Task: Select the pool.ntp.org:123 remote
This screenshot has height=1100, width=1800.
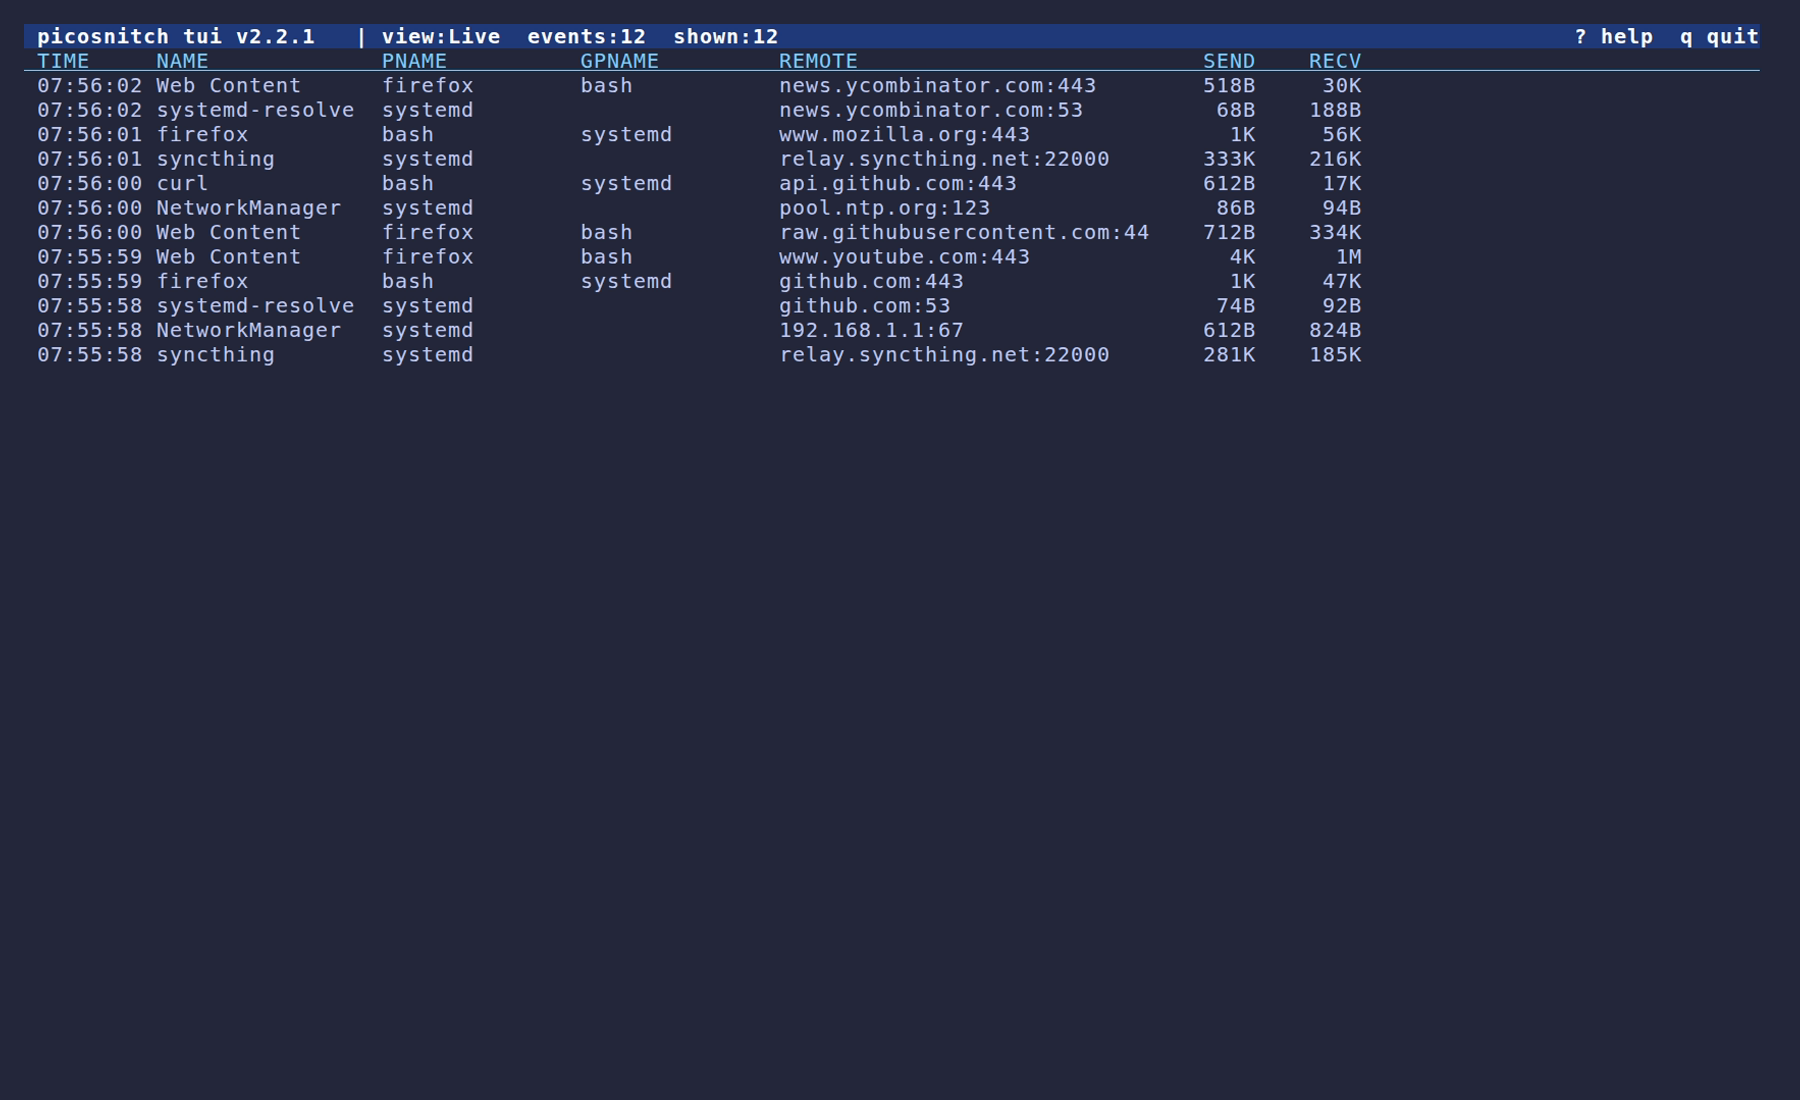Action: pos(885,208)
